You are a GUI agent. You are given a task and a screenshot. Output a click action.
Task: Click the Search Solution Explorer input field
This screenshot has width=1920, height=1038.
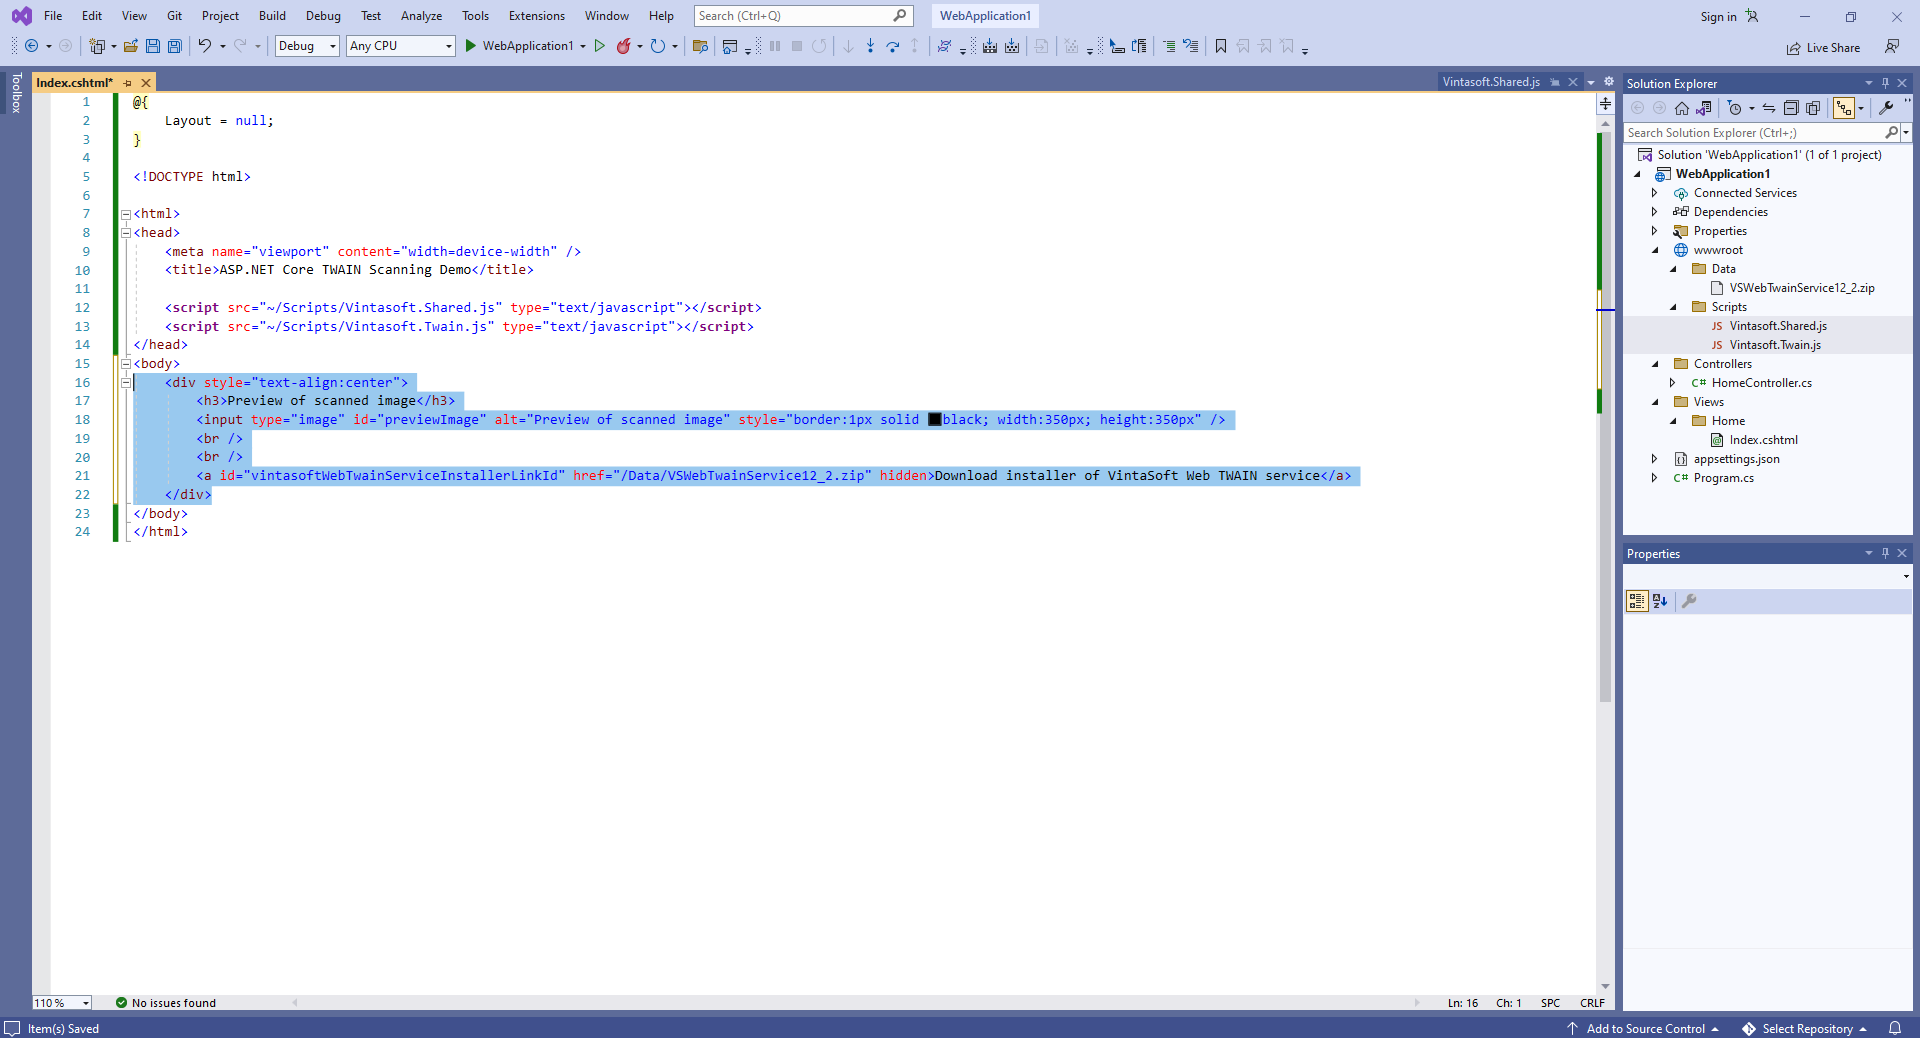tap(1753, 133)
